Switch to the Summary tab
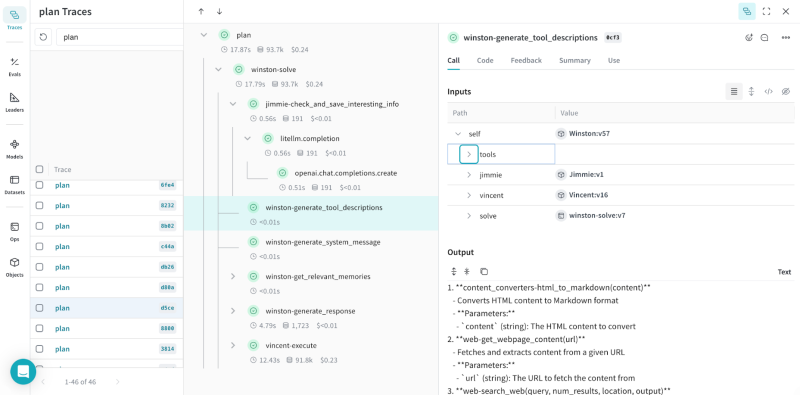800x395 pixels. (574, 60)
